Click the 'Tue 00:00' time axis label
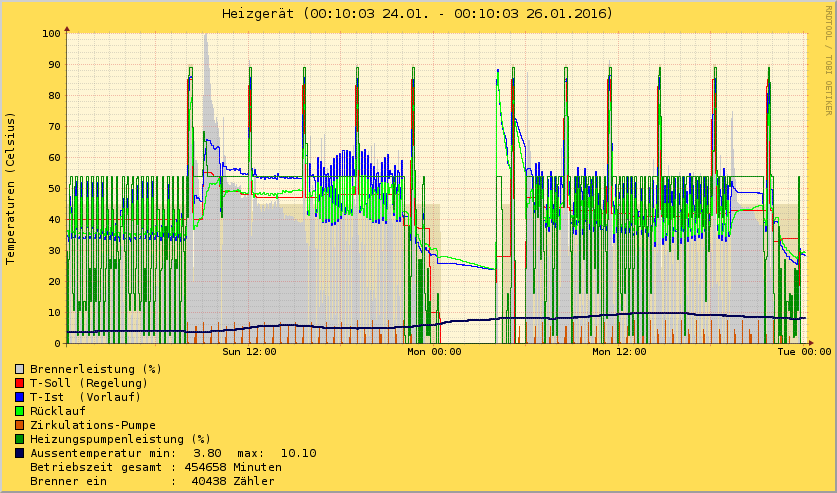The image size is (837, 493). pyautogui.click(x=804, y=352)
